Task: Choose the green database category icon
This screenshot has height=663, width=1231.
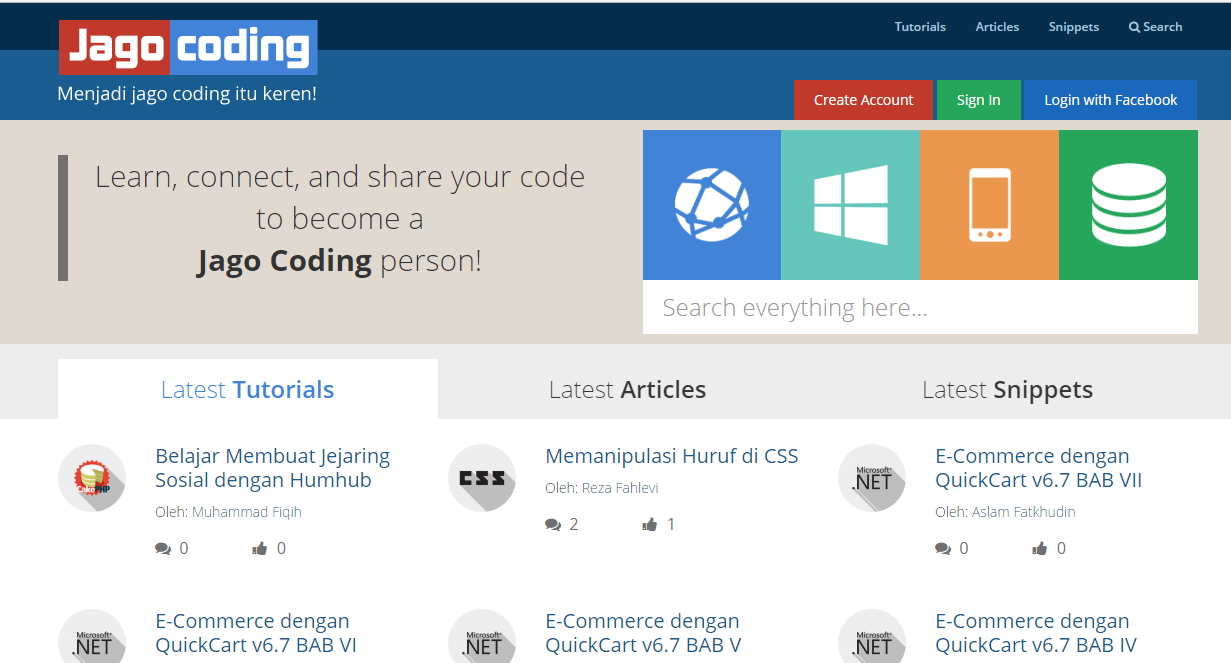Action: [x=1128, y=205]
